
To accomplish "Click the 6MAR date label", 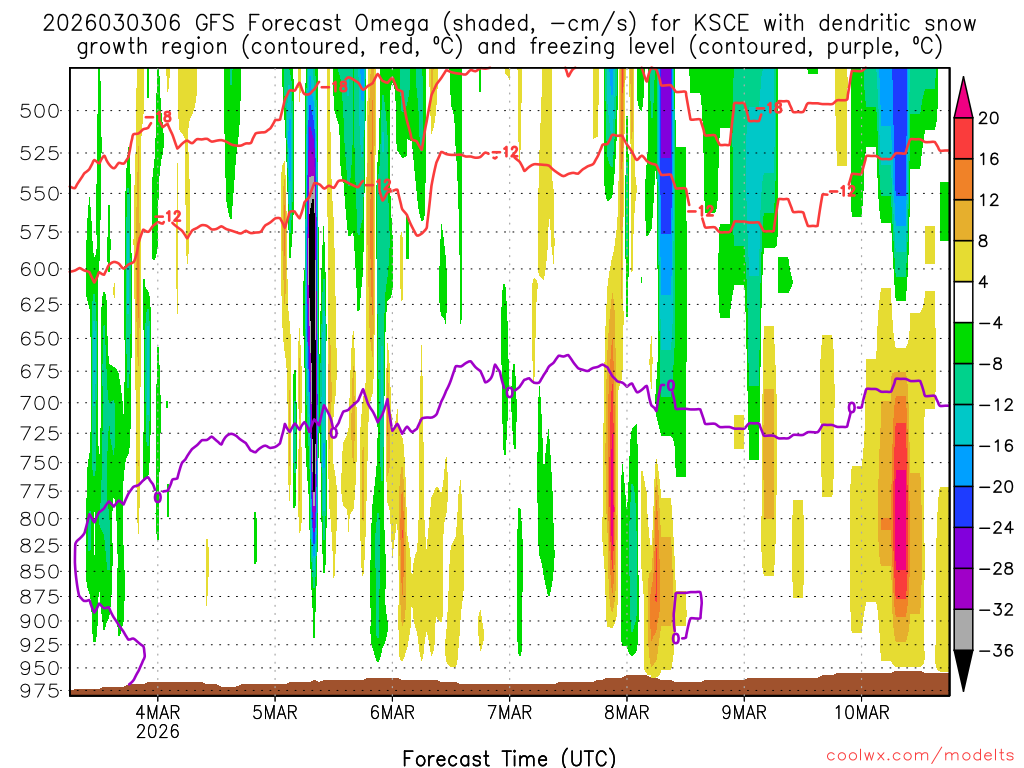I will [x=392, y=712].
